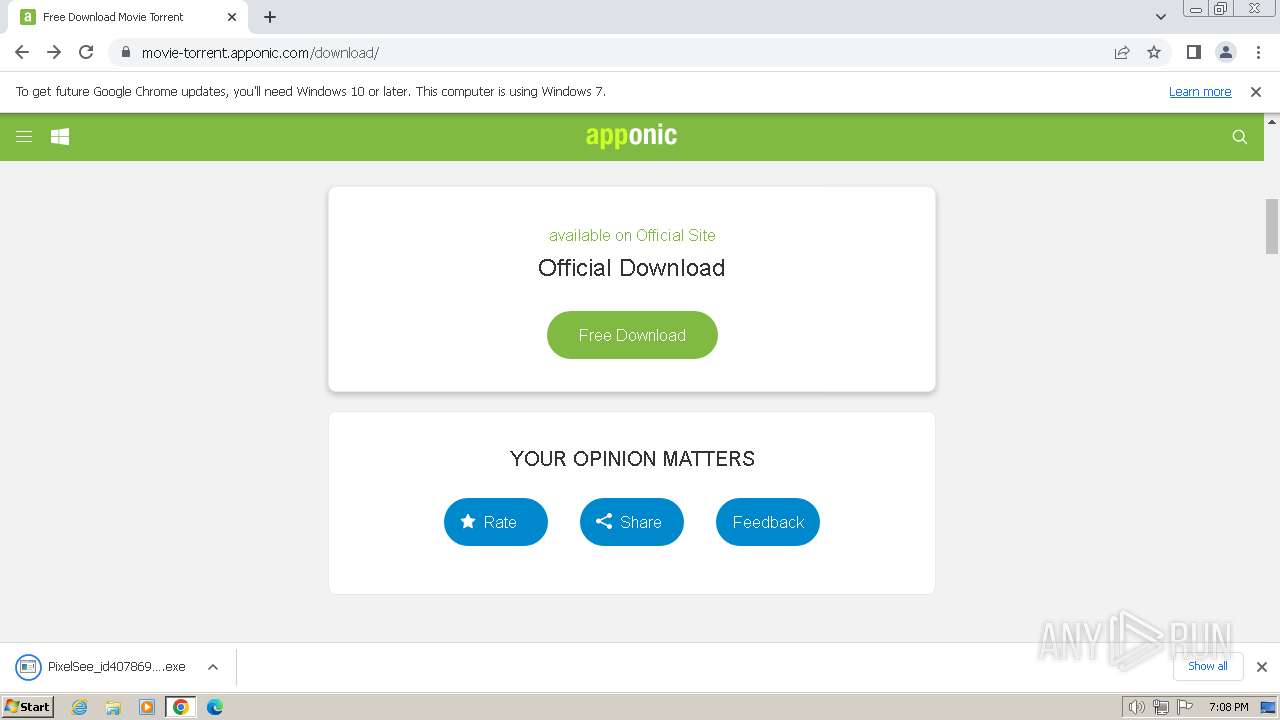View site information lock icon
The image size is (1280, 720).
click(x=125, y=53)
